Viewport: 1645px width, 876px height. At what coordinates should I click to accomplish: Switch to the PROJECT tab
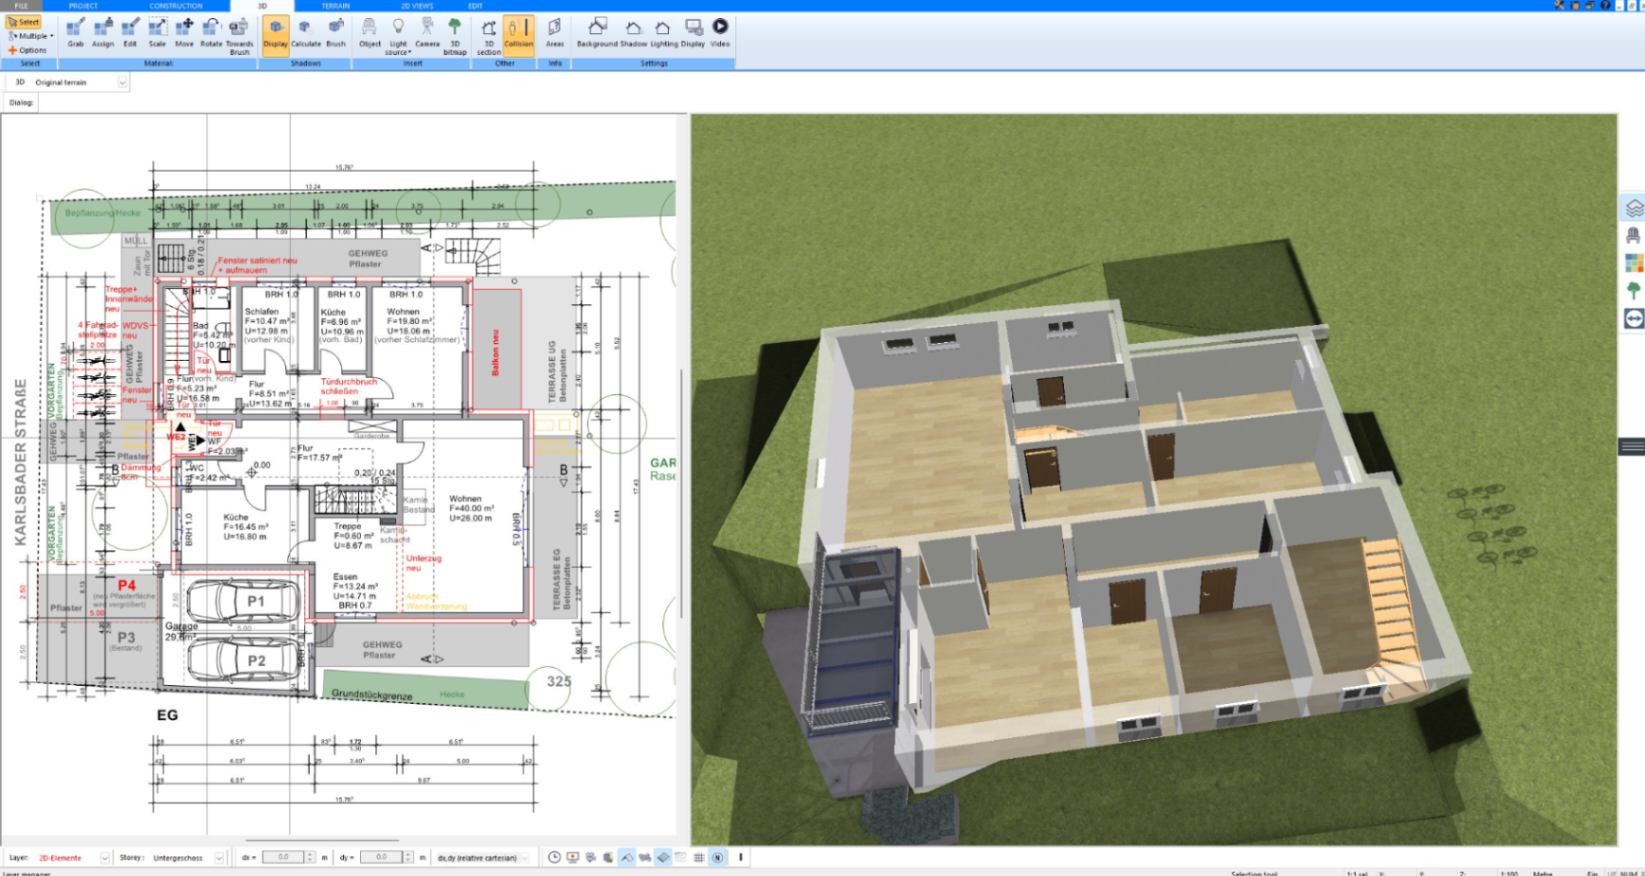[x=84, y=6]
